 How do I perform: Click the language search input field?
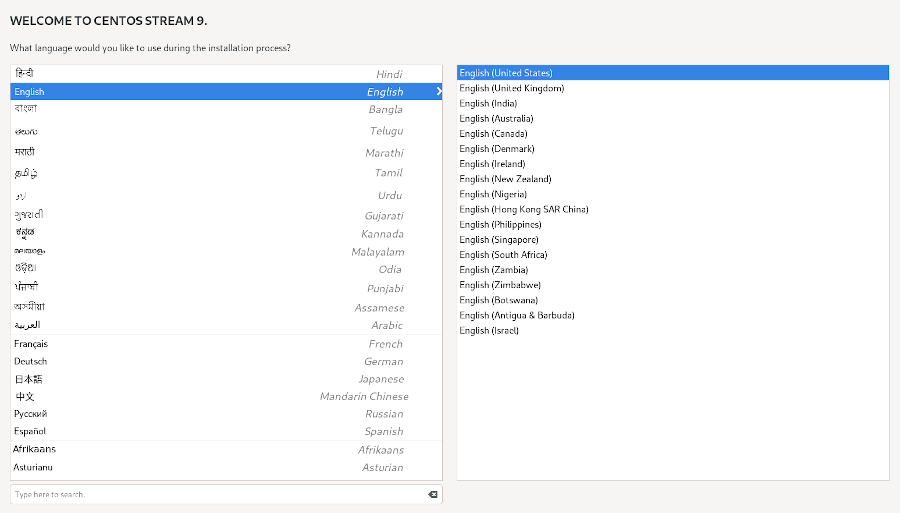coord(215,494)
